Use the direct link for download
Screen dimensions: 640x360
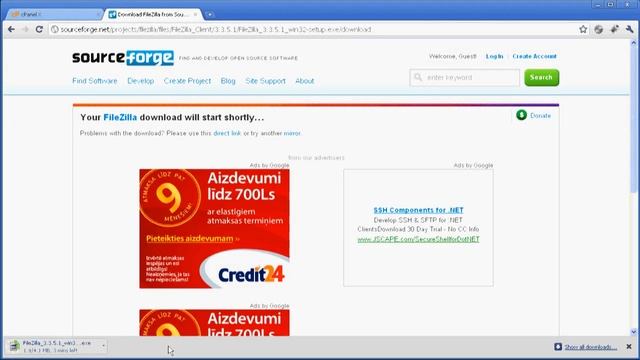click(227, 133)
